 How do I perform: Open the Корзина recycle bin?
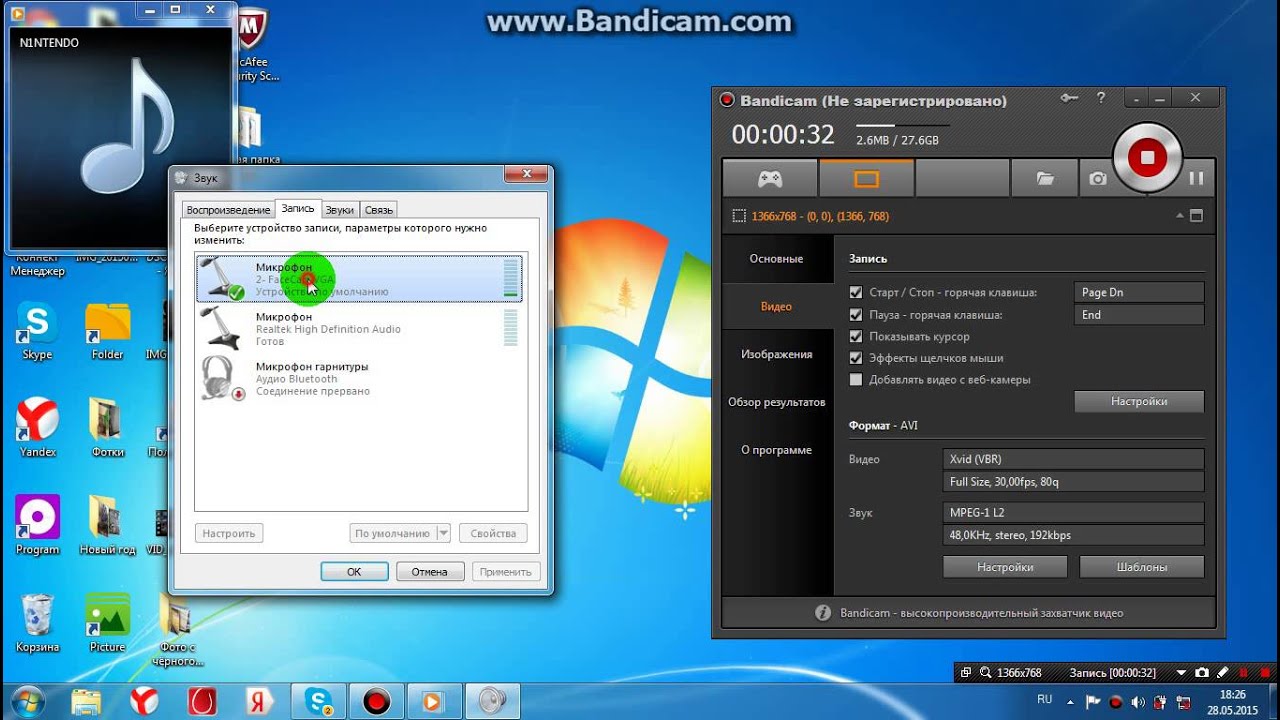[37, 622]
